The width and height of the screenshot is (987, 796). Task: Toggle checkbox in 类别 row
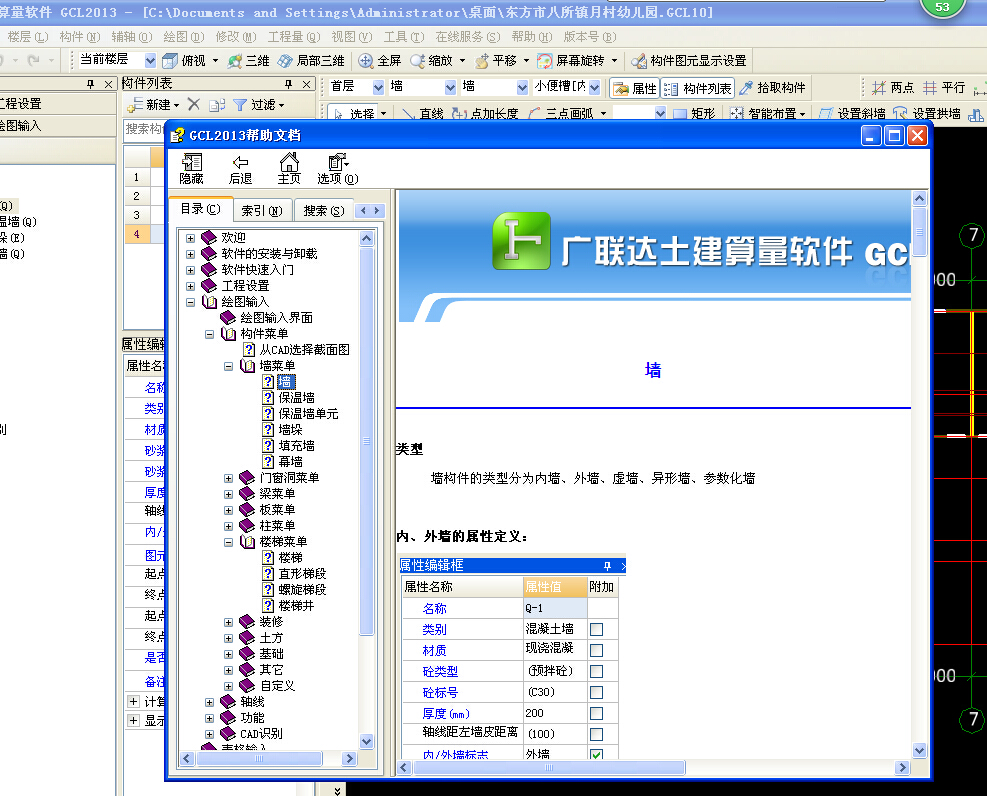pos(596,629)
